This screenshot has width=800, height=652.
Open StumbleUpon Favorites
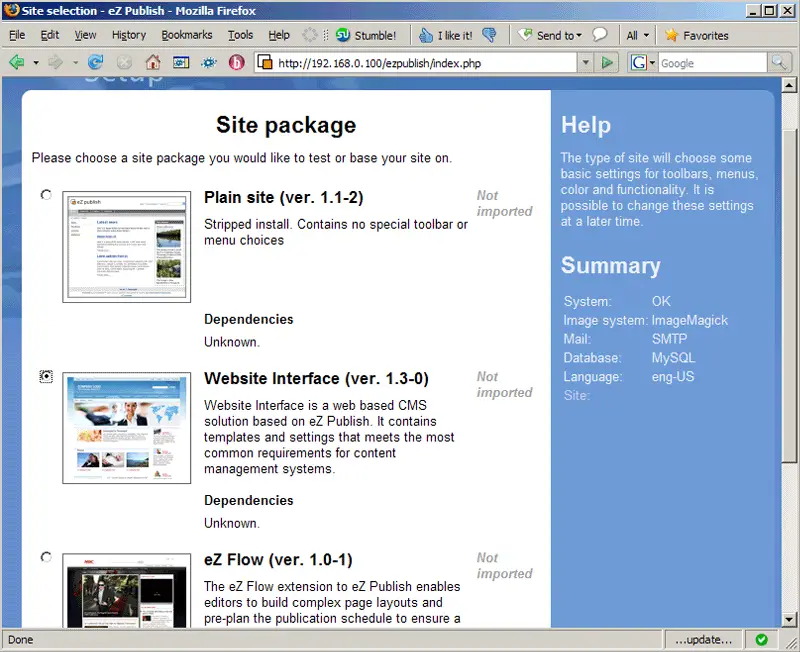696,35
